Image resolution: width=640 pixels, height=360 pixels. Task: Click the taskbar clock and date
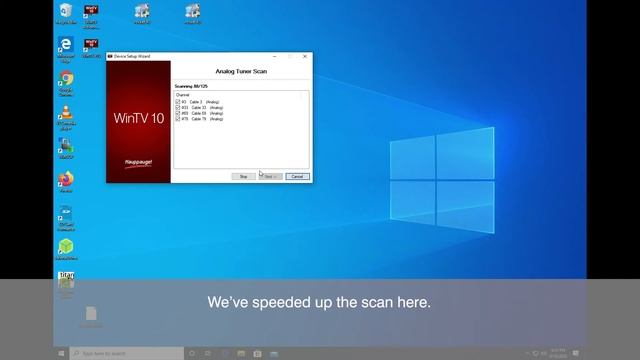[558, 353]
